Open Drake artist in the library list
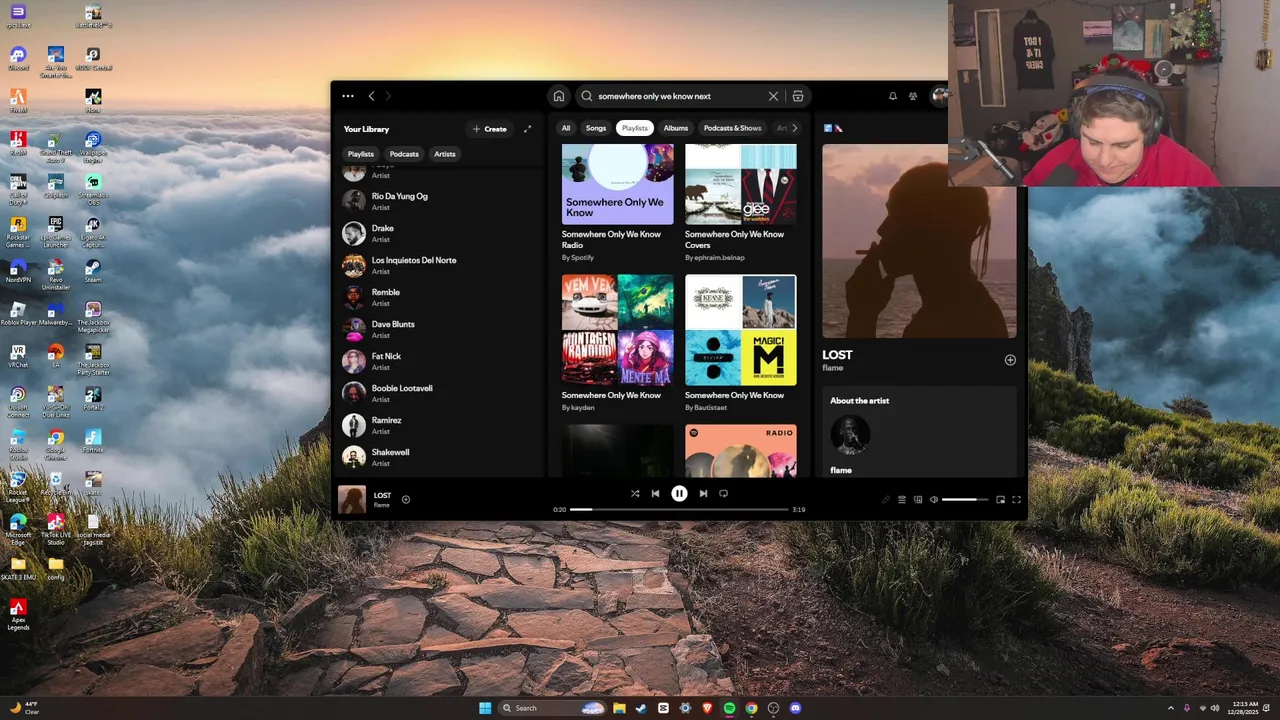1280x720 pixels. tap(440, 233)
